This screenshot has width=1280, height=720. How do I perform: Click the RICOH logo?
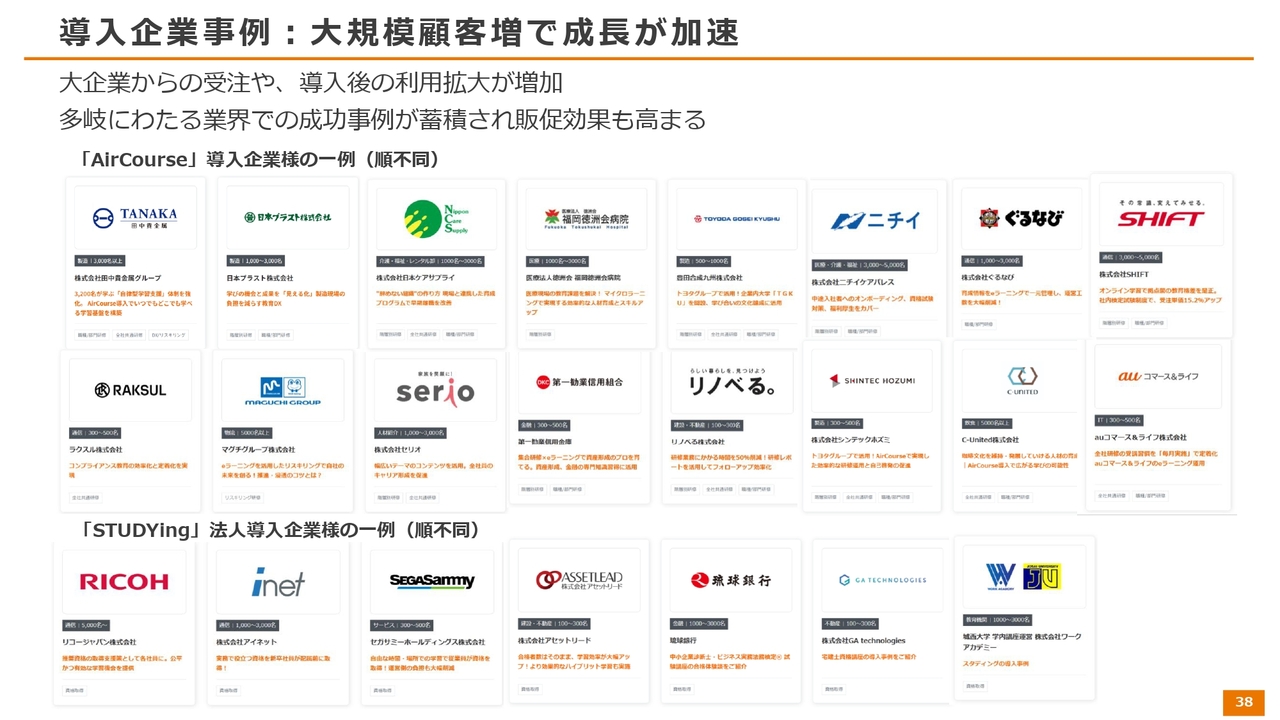tap(124, 581)
